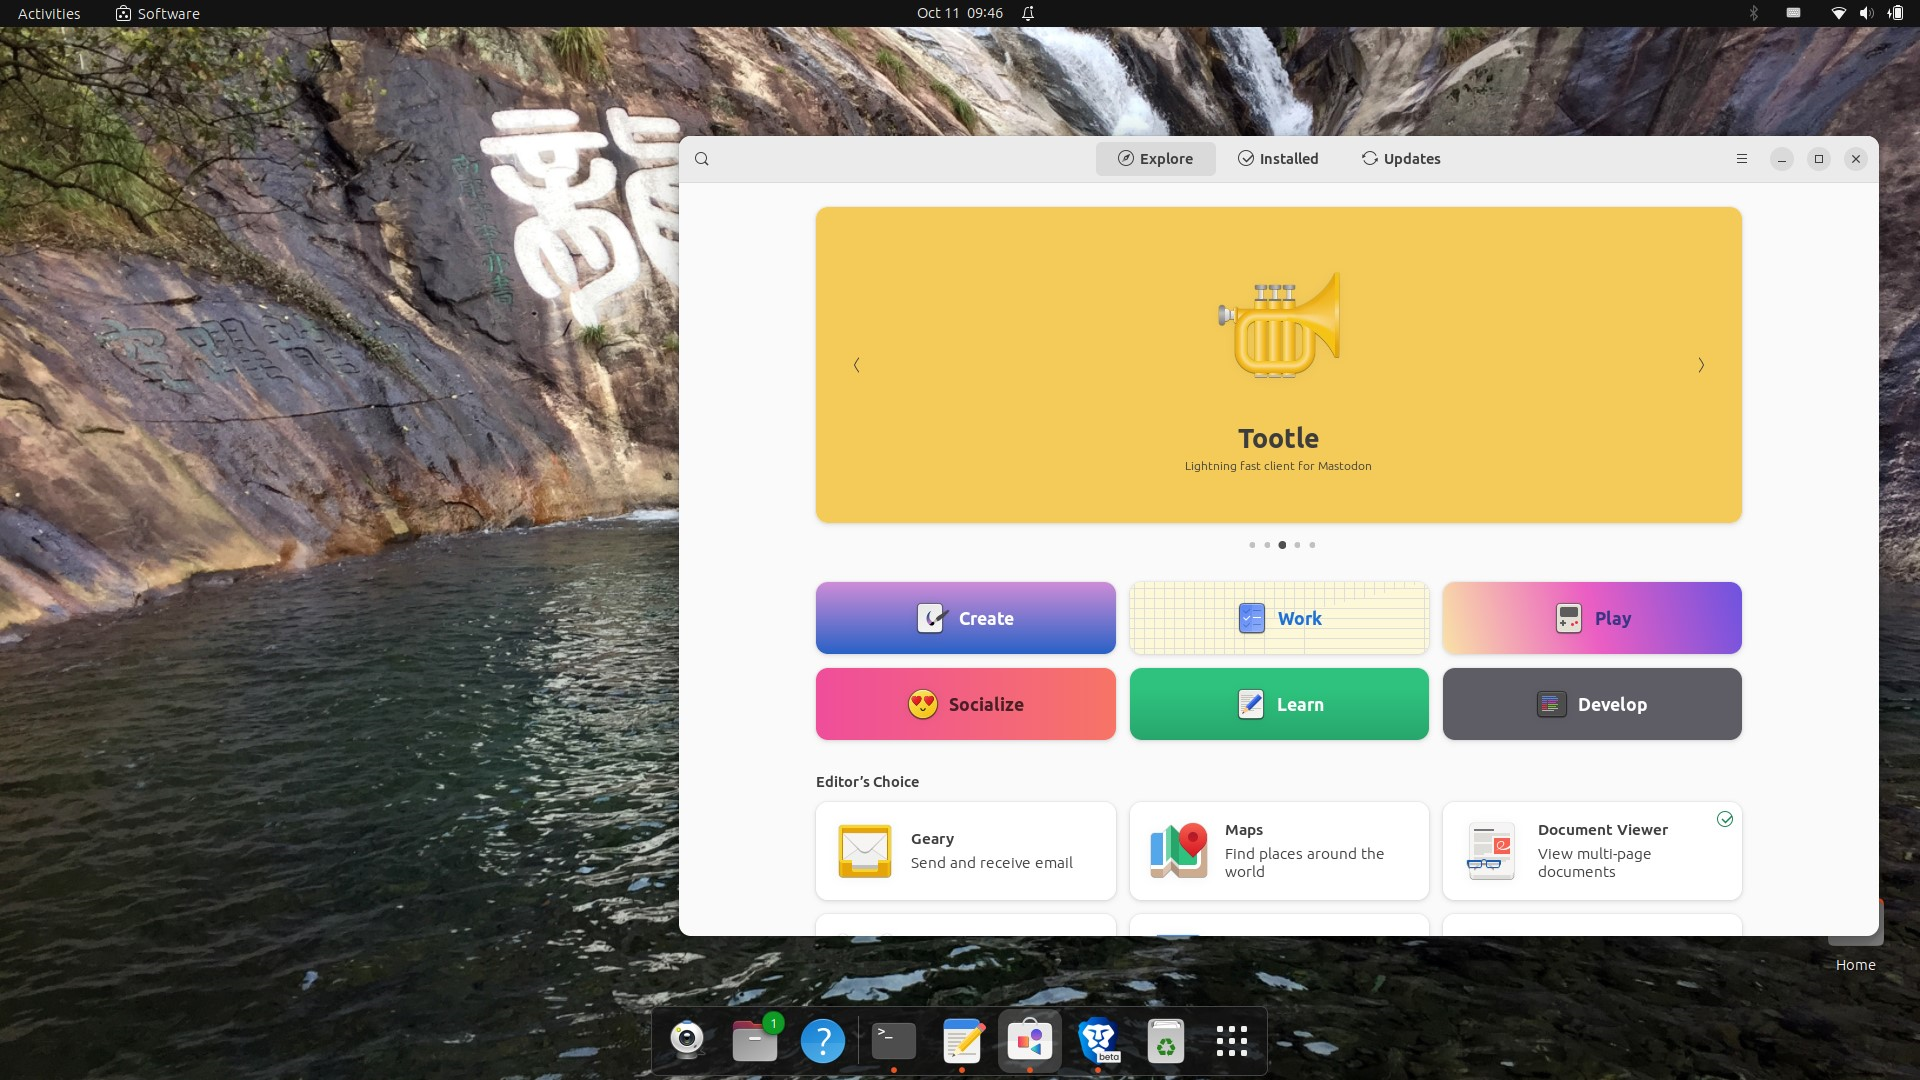Open Activities overview
This screenshot has height=1080, width=1920.
[x=49, y=13]
